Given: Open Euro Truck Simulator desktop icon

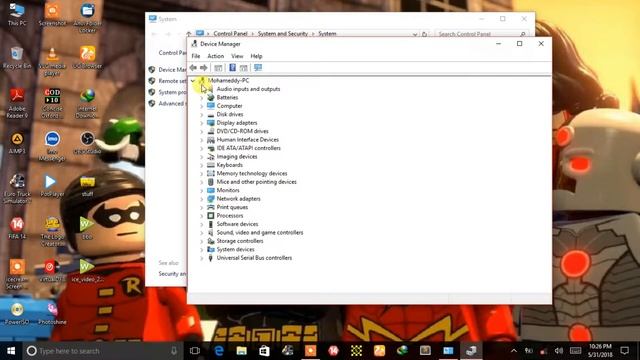Looking at the screenshot, I should [x=17, y=189].
